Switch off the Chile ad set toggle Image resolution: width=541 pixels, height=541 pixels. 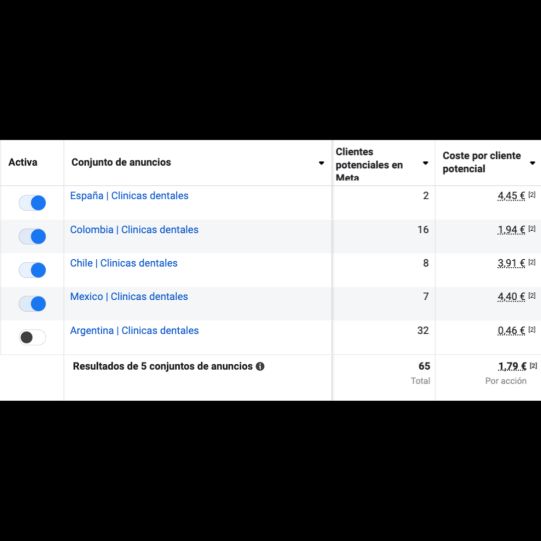(x=32, y=270)
